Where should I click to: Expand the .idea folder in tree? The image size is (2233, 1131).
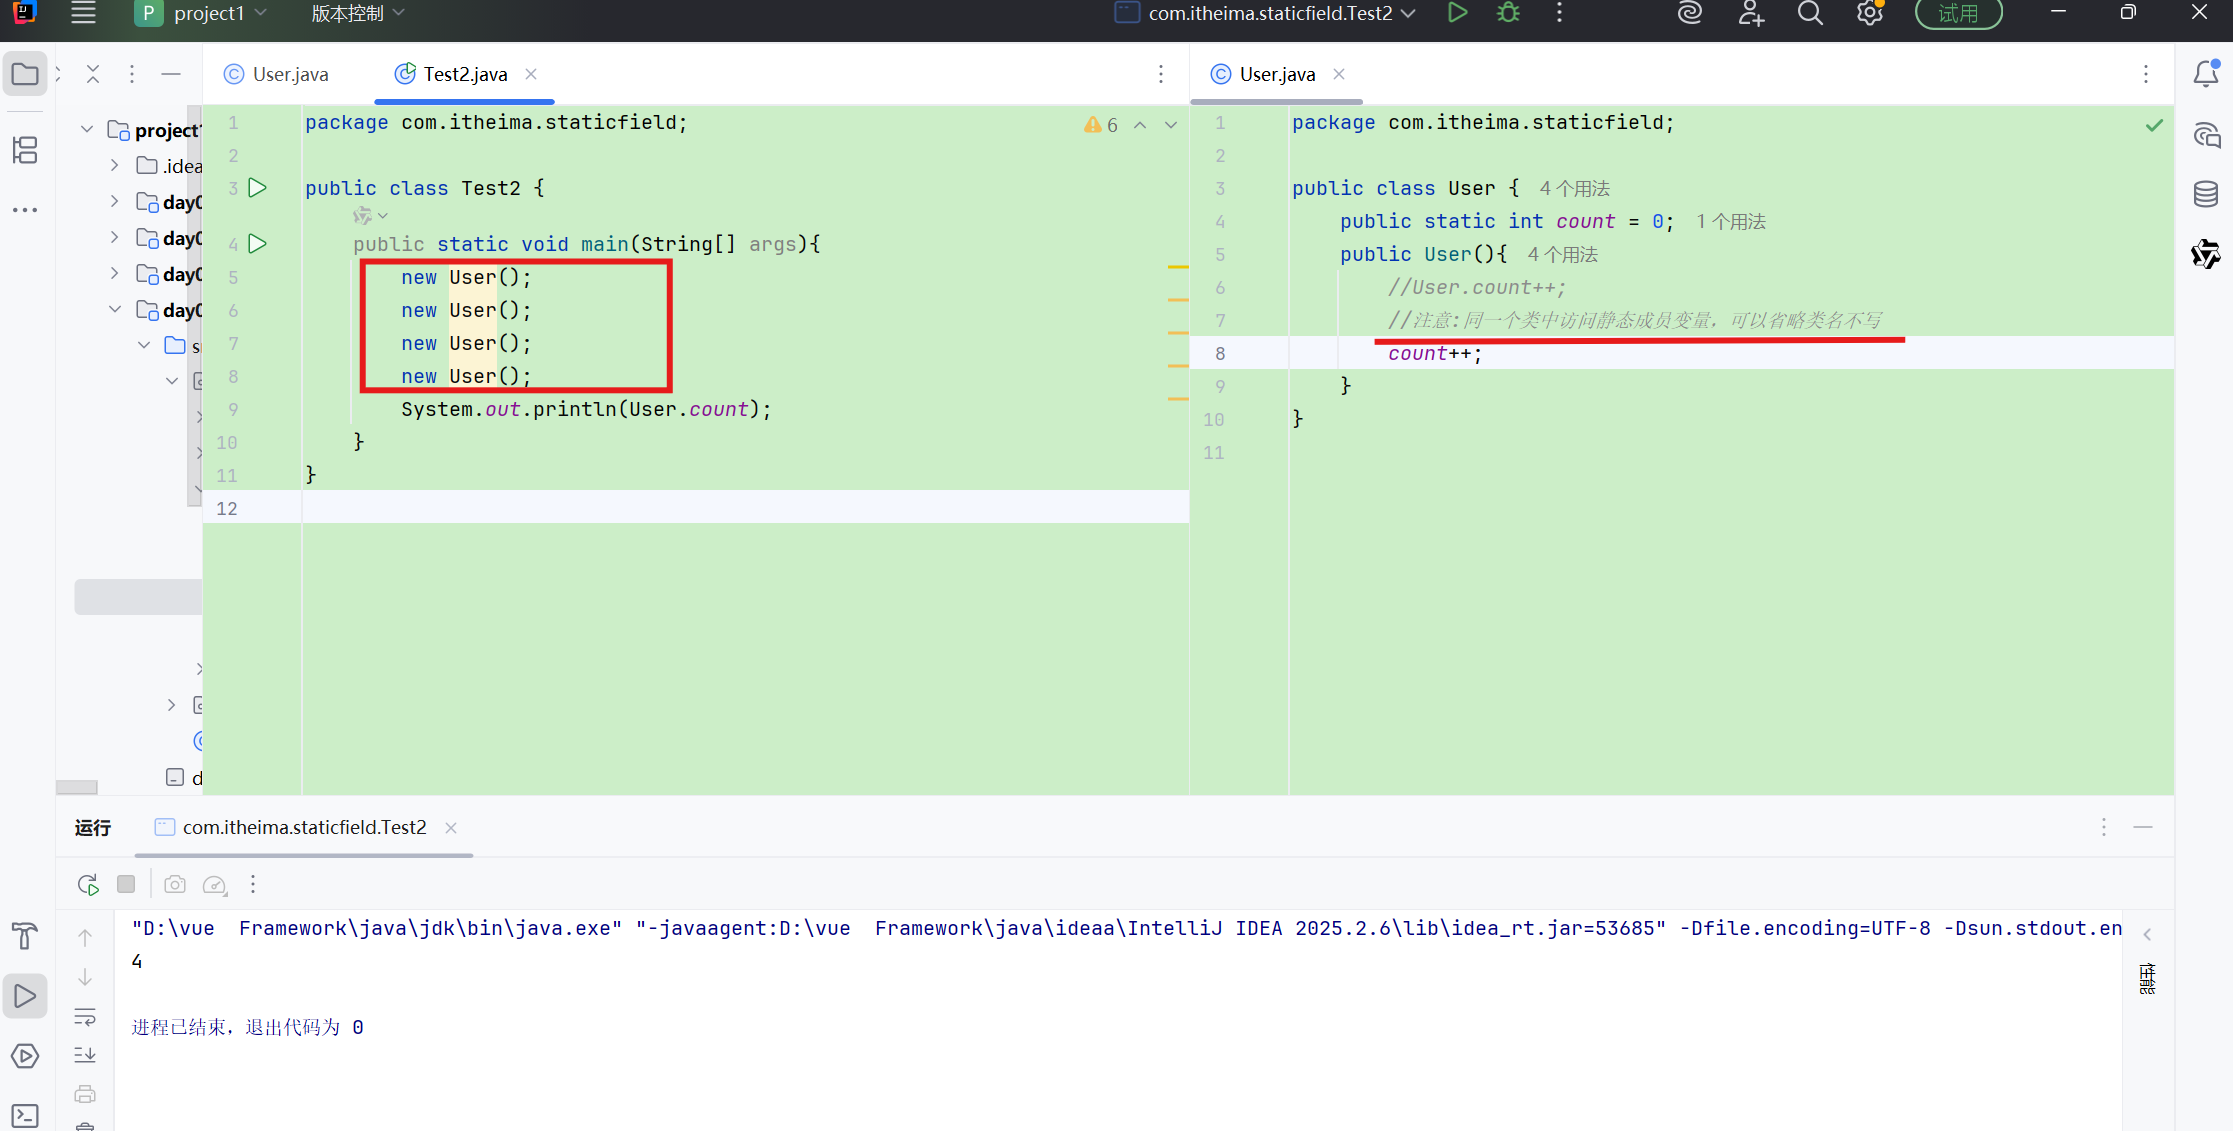point(115,165)
